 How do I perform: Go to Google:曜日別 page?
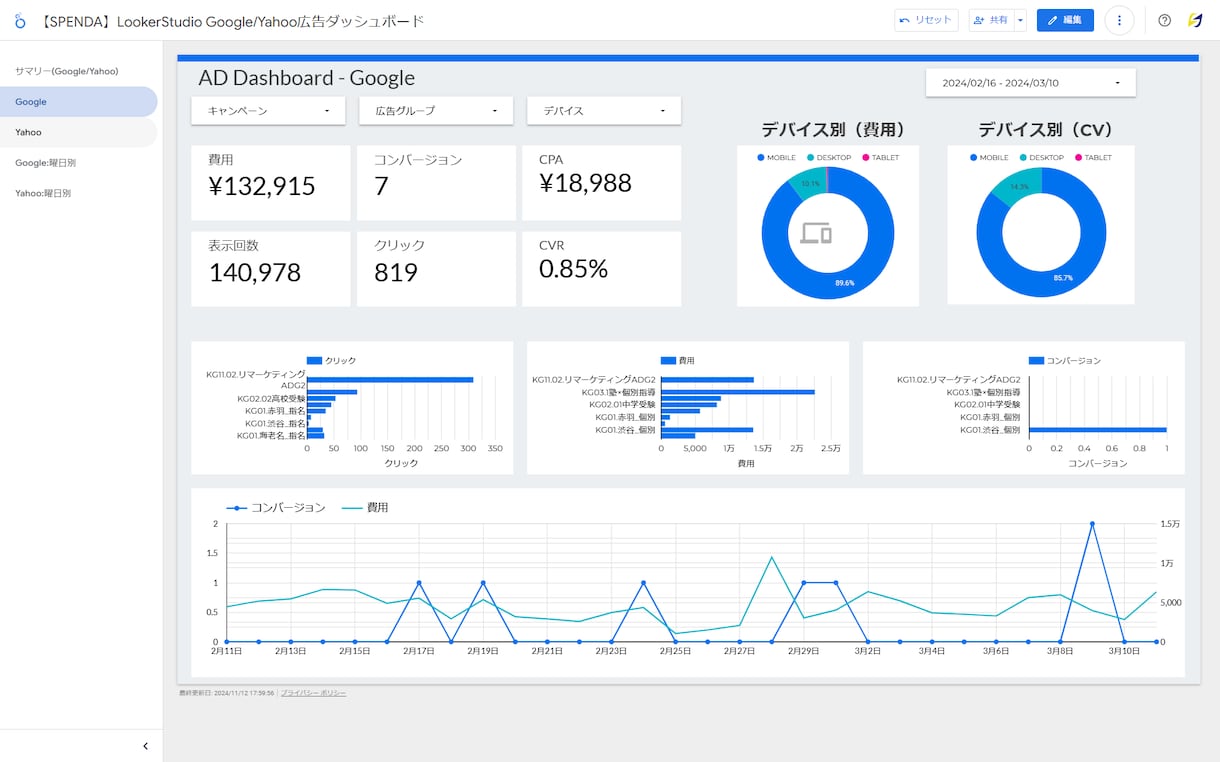click(x=79, y=162)
